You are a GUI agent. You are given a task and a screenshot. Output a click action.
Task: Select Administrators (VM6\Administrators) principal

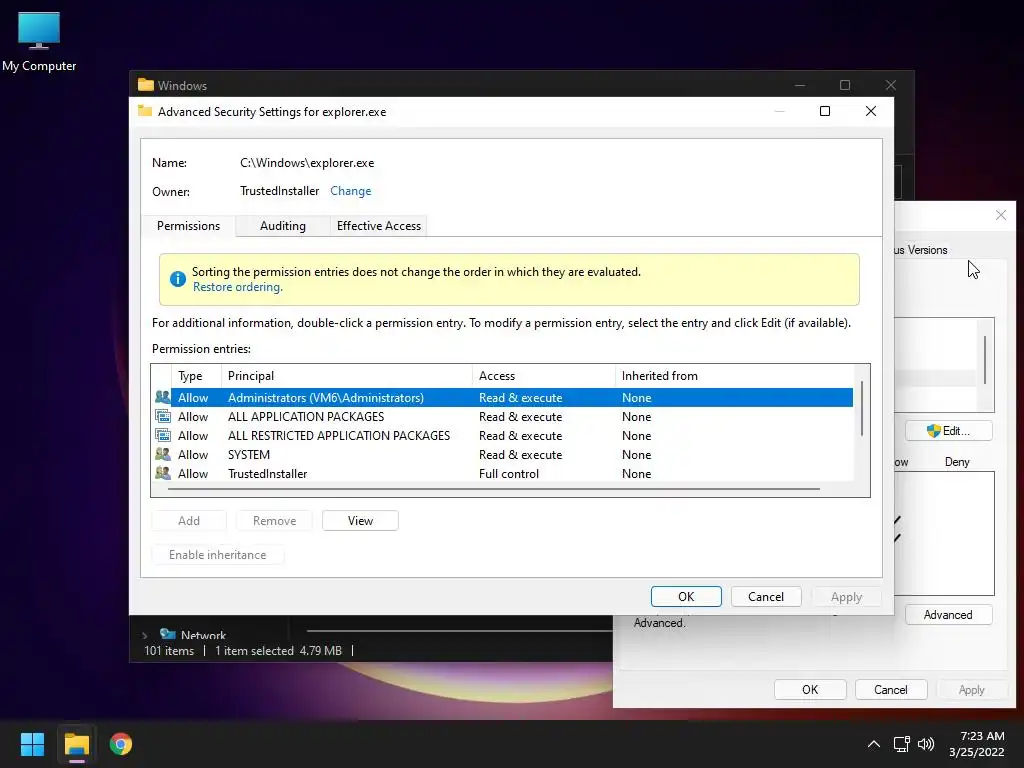click(x=325, y=397)
